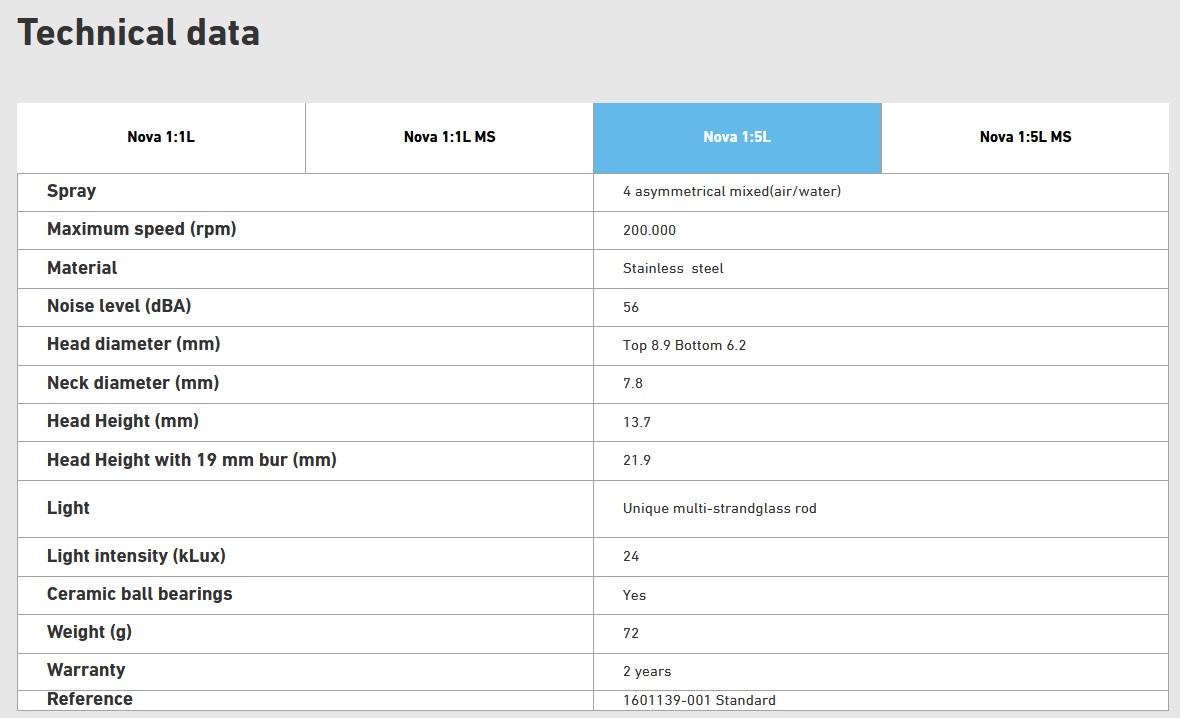Select the "Spray" row label
Screen dimensions: 1180x718
[x=71, y=191]
